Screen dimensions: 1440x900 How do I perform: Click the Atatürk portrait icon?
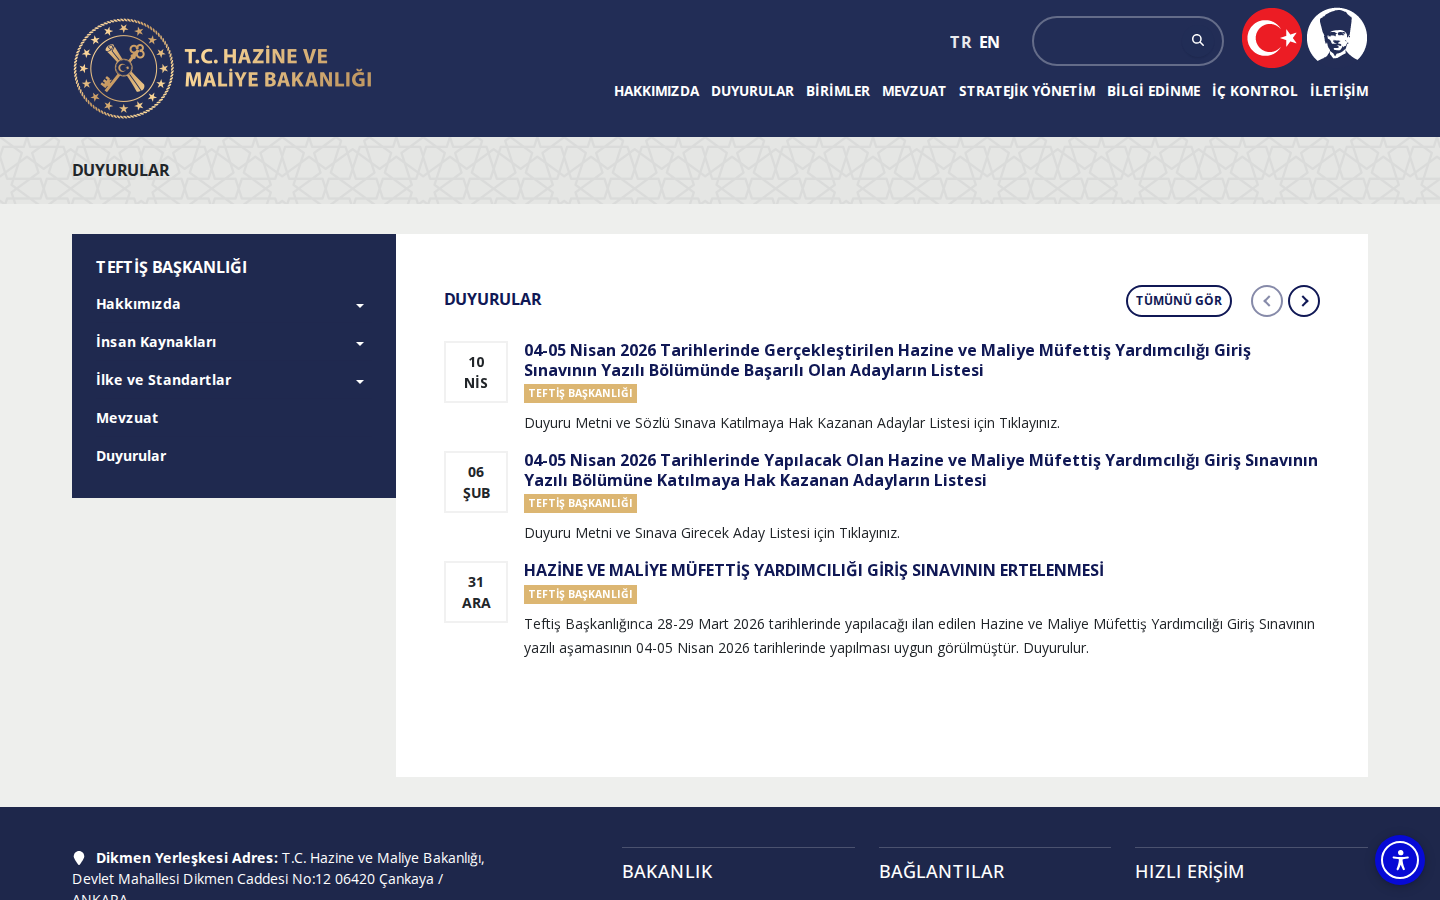click(1337, 38)
